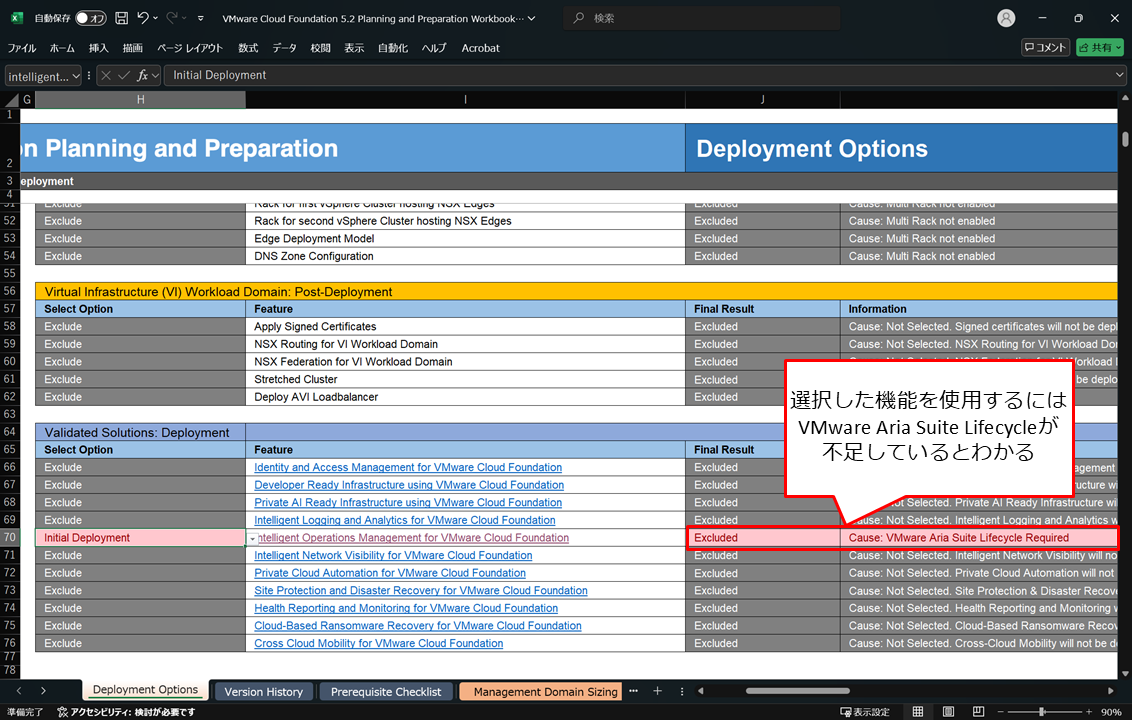
Task: Select the 数式 ribbon tab
Action: [x=248, y=48]
